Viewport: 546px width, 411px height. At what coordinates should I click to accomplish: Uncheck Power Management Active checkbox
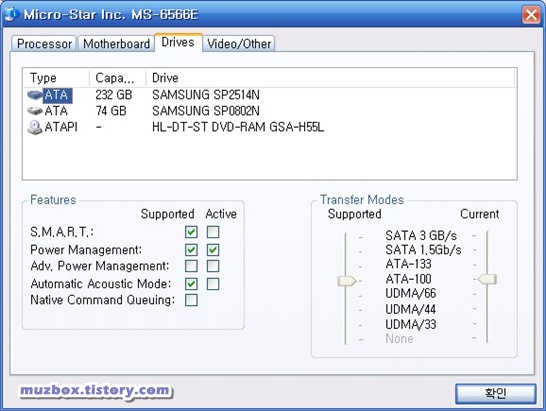click(x=213, y=250)
